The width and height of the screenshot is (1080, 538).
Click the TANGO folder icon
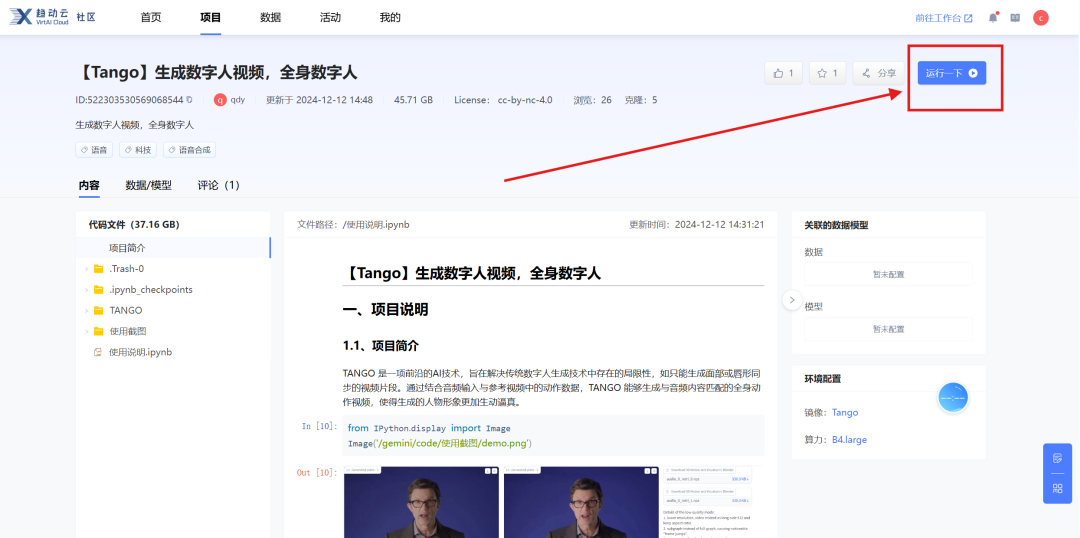tap(98, 311)
